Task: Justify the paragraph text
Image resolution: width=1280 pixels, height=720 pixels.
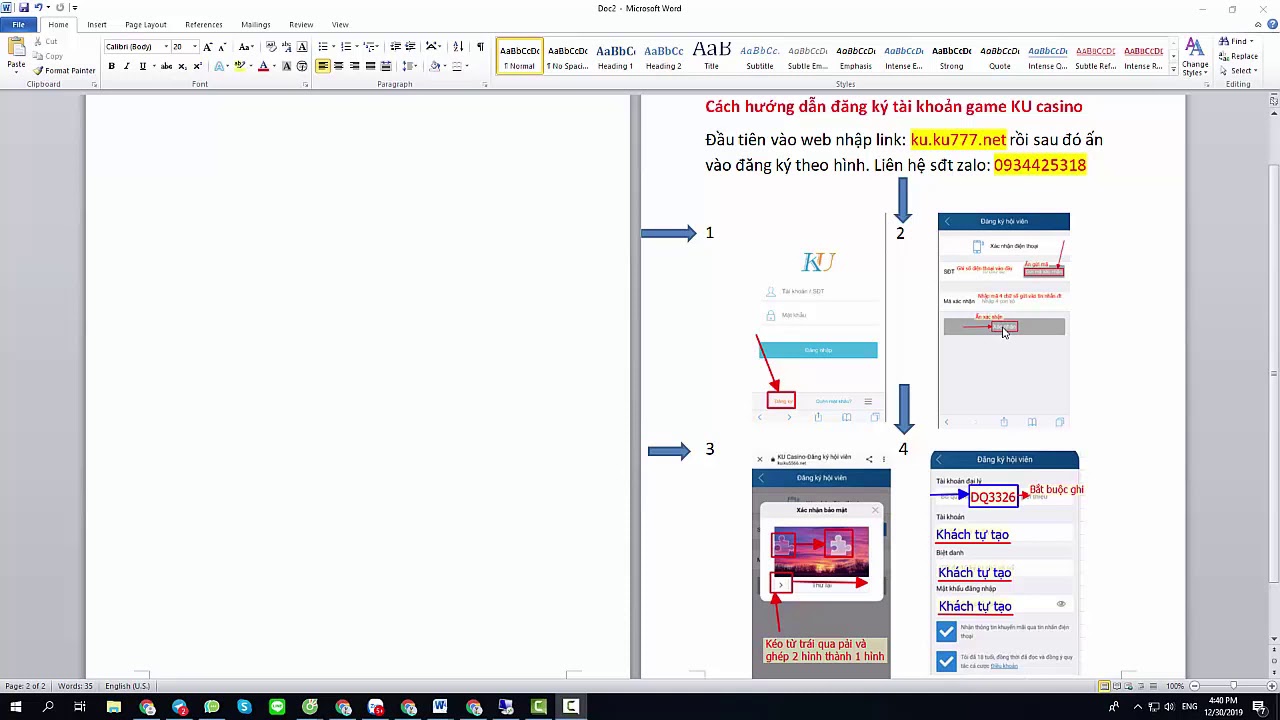Action: pos(370,66)
